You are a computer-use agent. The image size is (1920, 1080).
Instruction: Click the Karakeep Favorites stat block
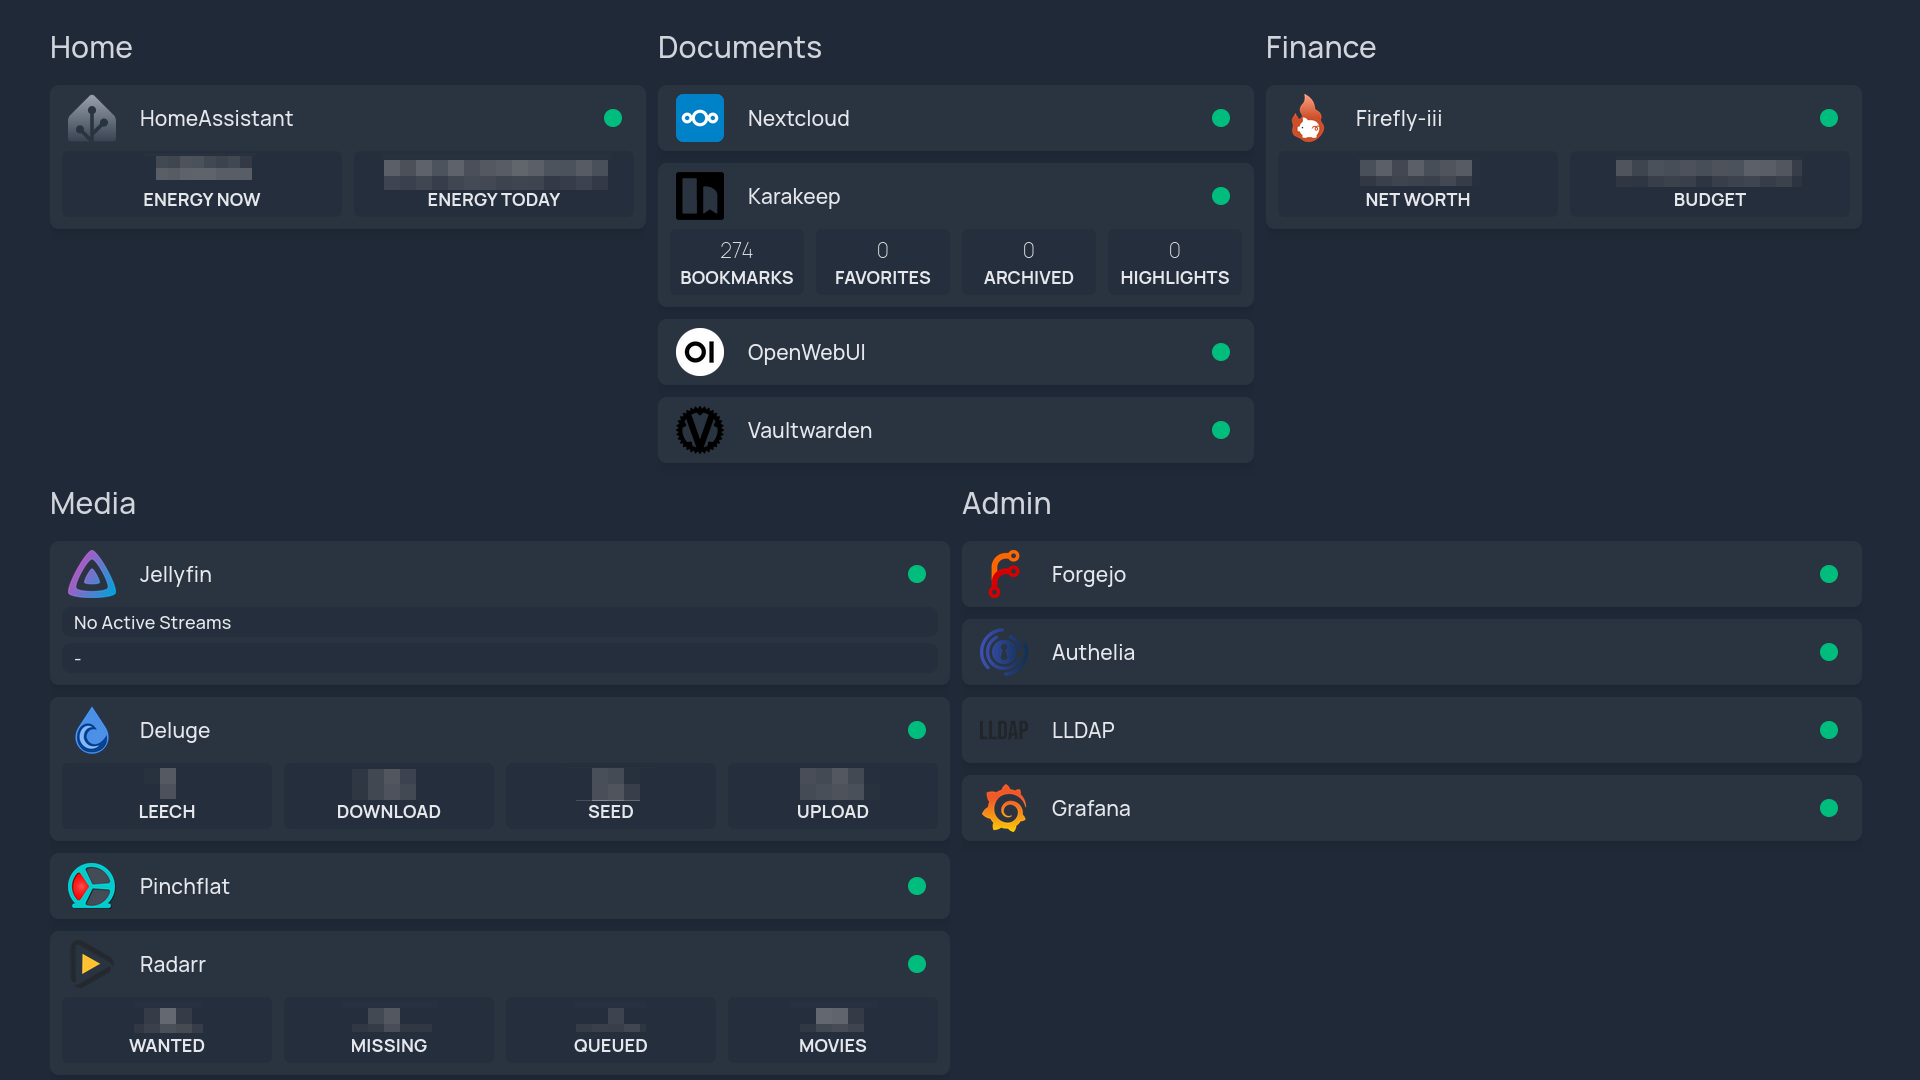pos(883,262)
